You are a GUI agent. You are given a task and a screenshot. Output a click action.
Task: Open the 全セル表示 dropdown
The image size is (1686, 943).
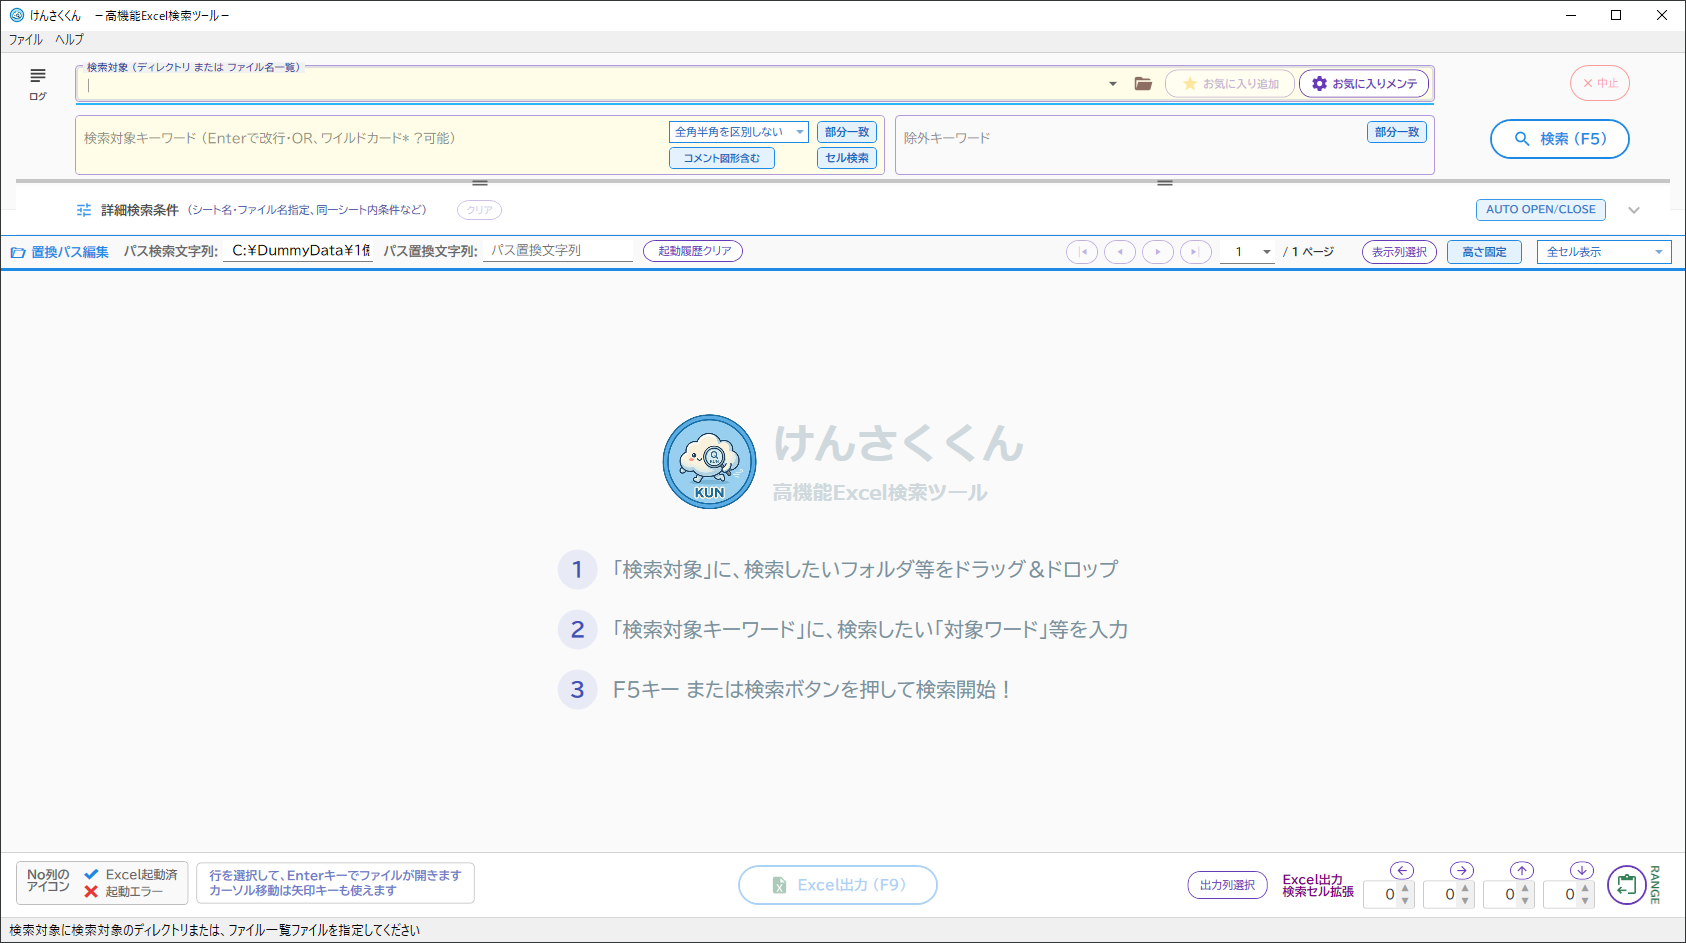point(1604,252)
